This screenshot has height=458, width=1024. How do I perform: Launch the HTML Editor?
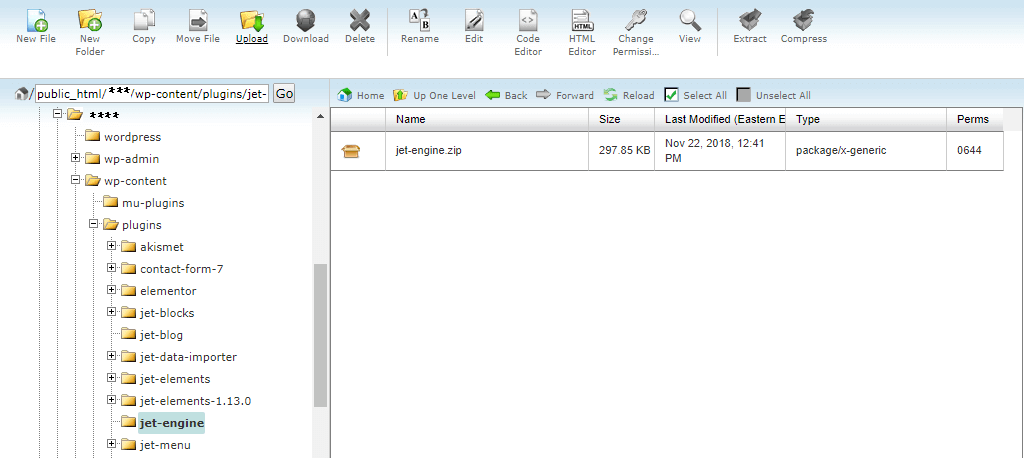pos(582,20)
